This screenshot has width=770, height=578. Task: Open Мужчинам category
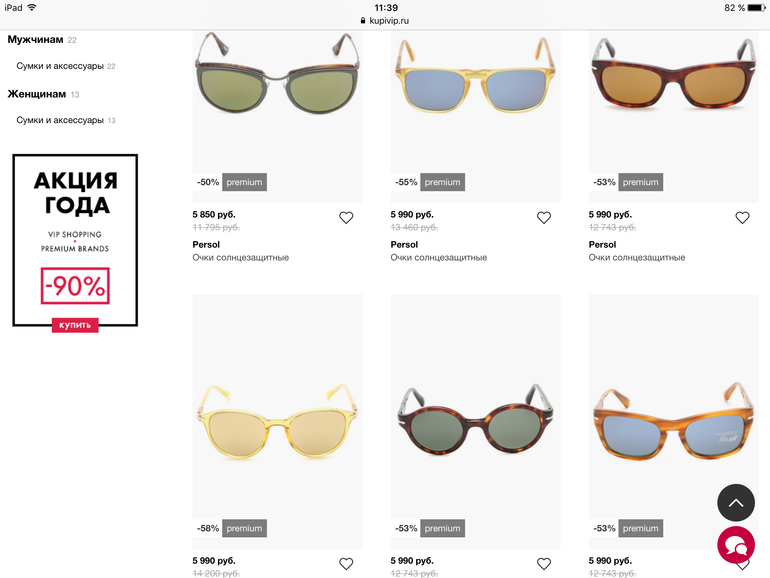pyautogui.click(x=35, y=39)
